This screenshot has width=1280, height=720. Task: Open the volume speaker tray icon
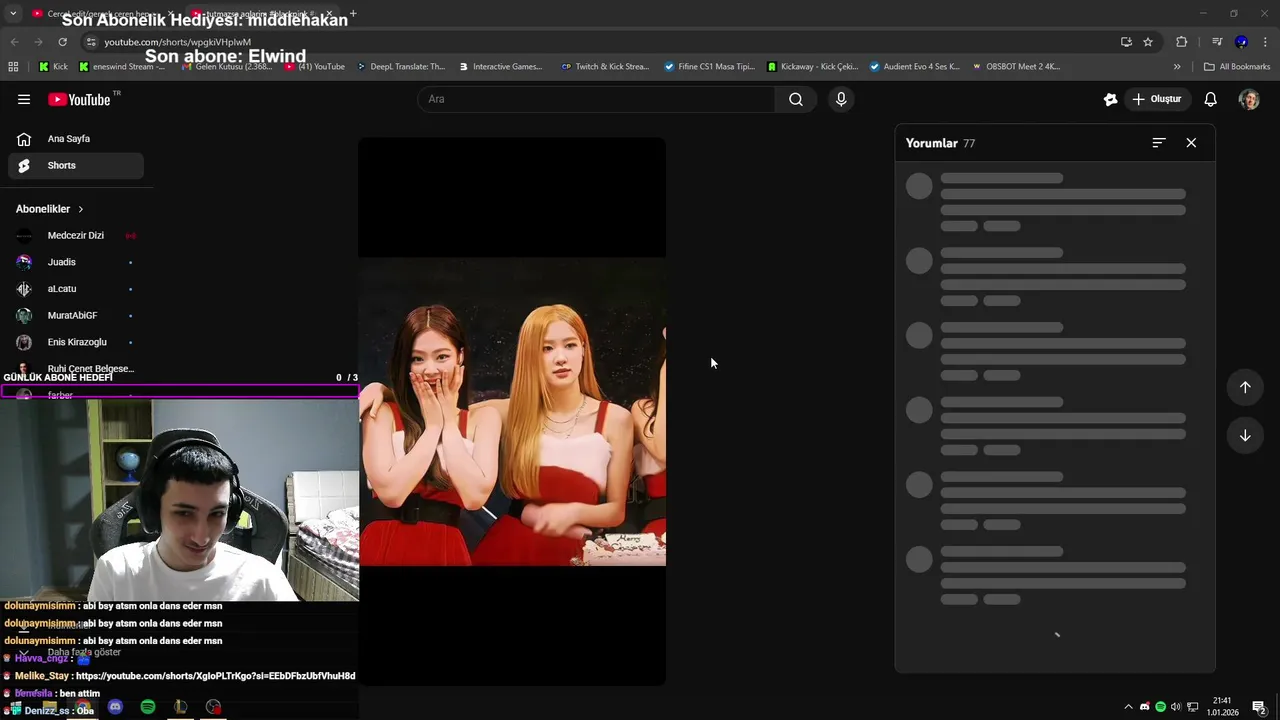point(1176,707)
